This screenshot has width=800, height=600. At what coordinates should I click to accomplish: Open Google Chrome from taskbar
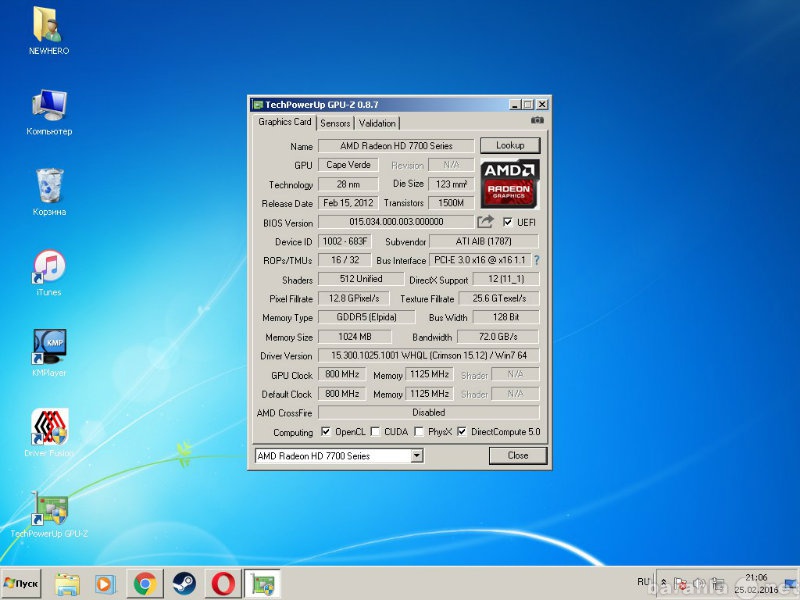[145, 584]
